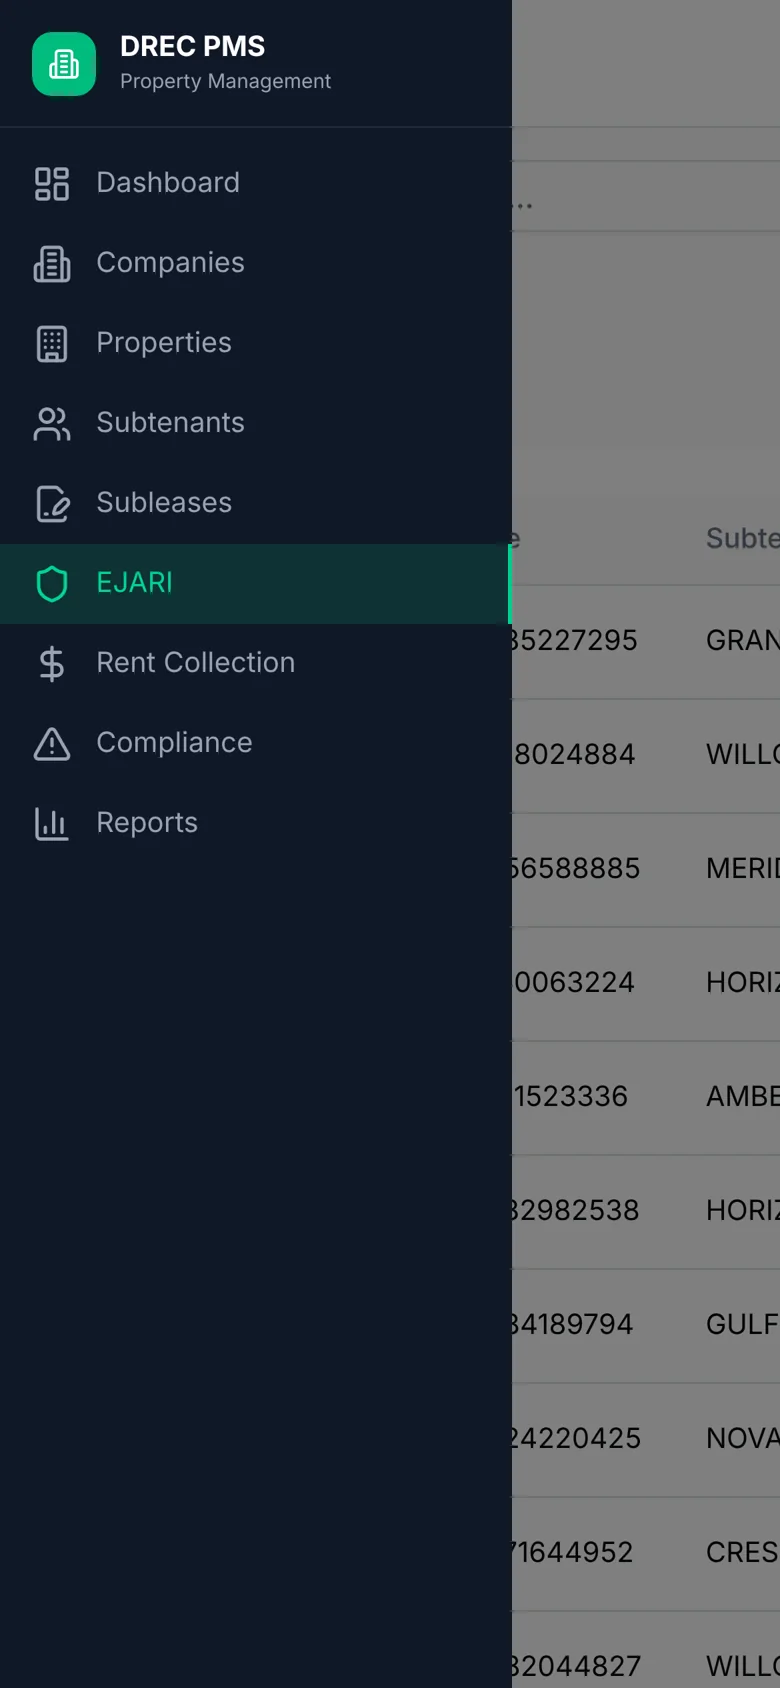Click the table cell ending 4220425
This screenshot has height=1688, width=780.
[x=575, y=1439]
